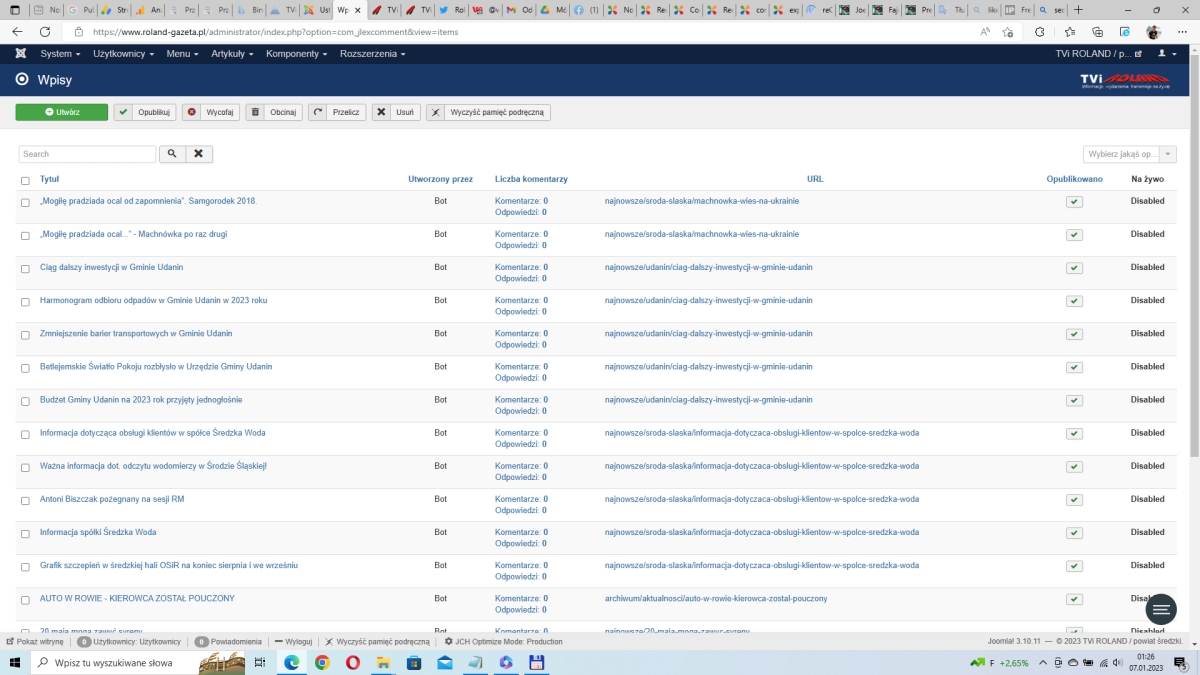Clear the search with the X button
This screenshot has height=675, width=1200.
pyautogui.click(x=199, y=154)
